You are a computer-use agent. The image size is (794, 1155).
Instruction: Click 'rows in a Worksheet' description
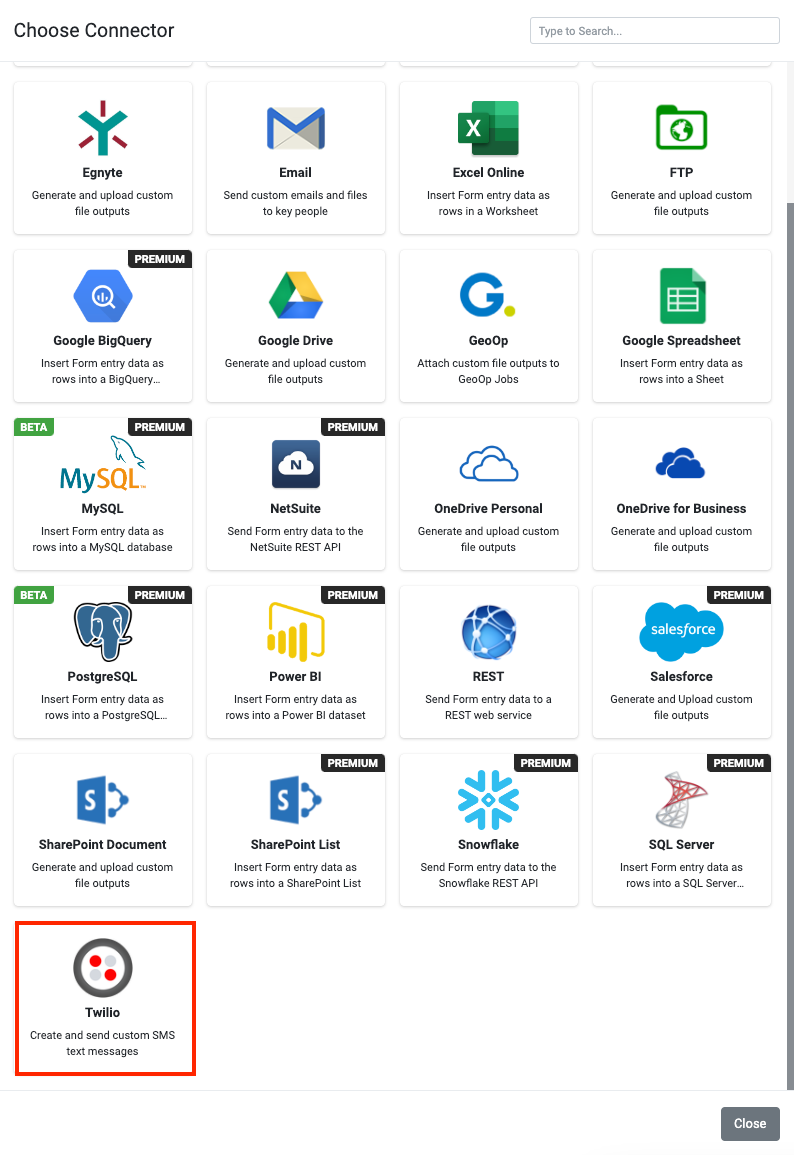click(x=488, y=211)
